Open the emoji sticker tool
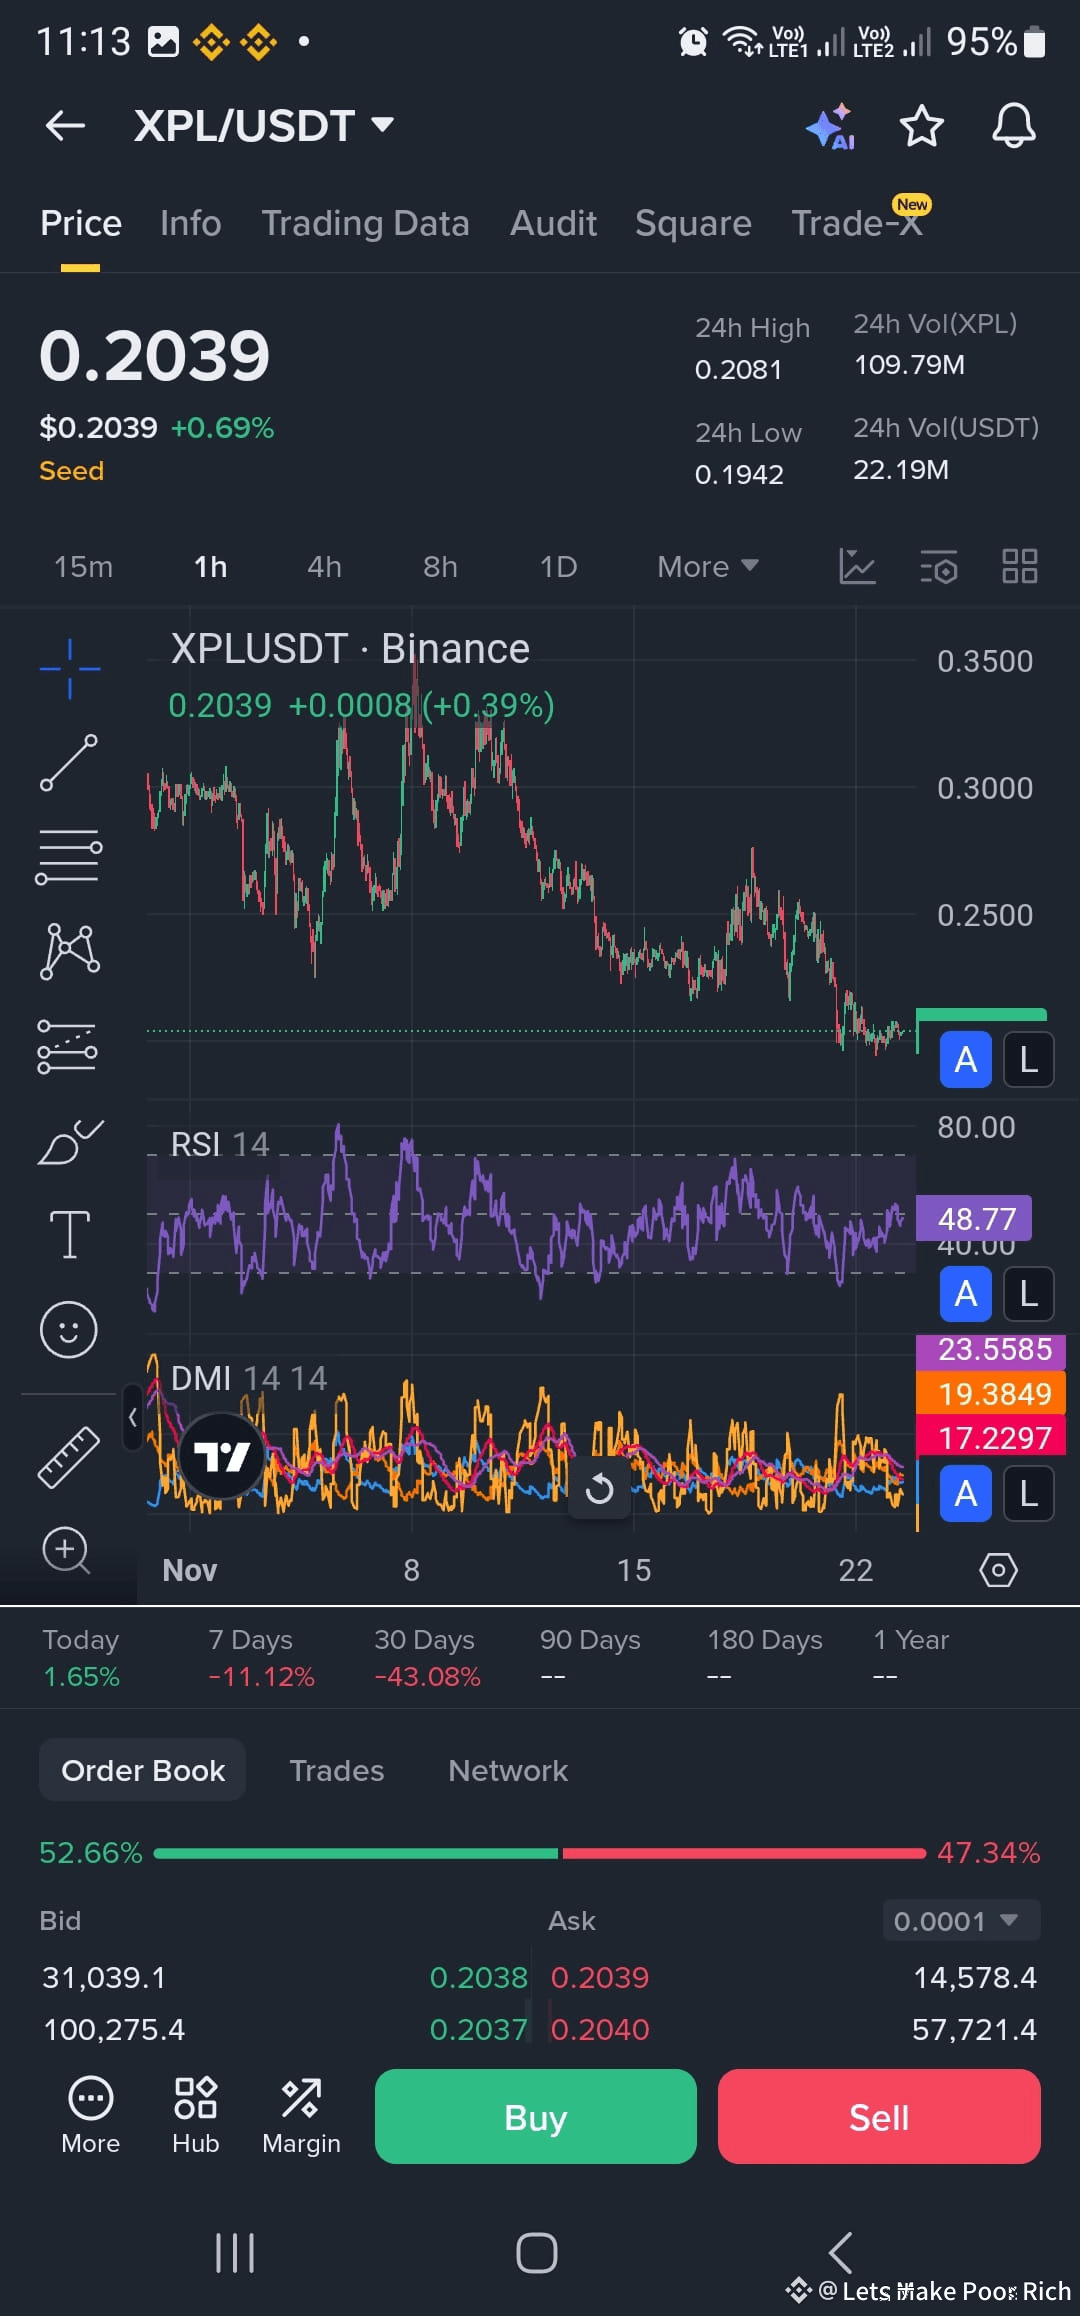 (69, 1329)
